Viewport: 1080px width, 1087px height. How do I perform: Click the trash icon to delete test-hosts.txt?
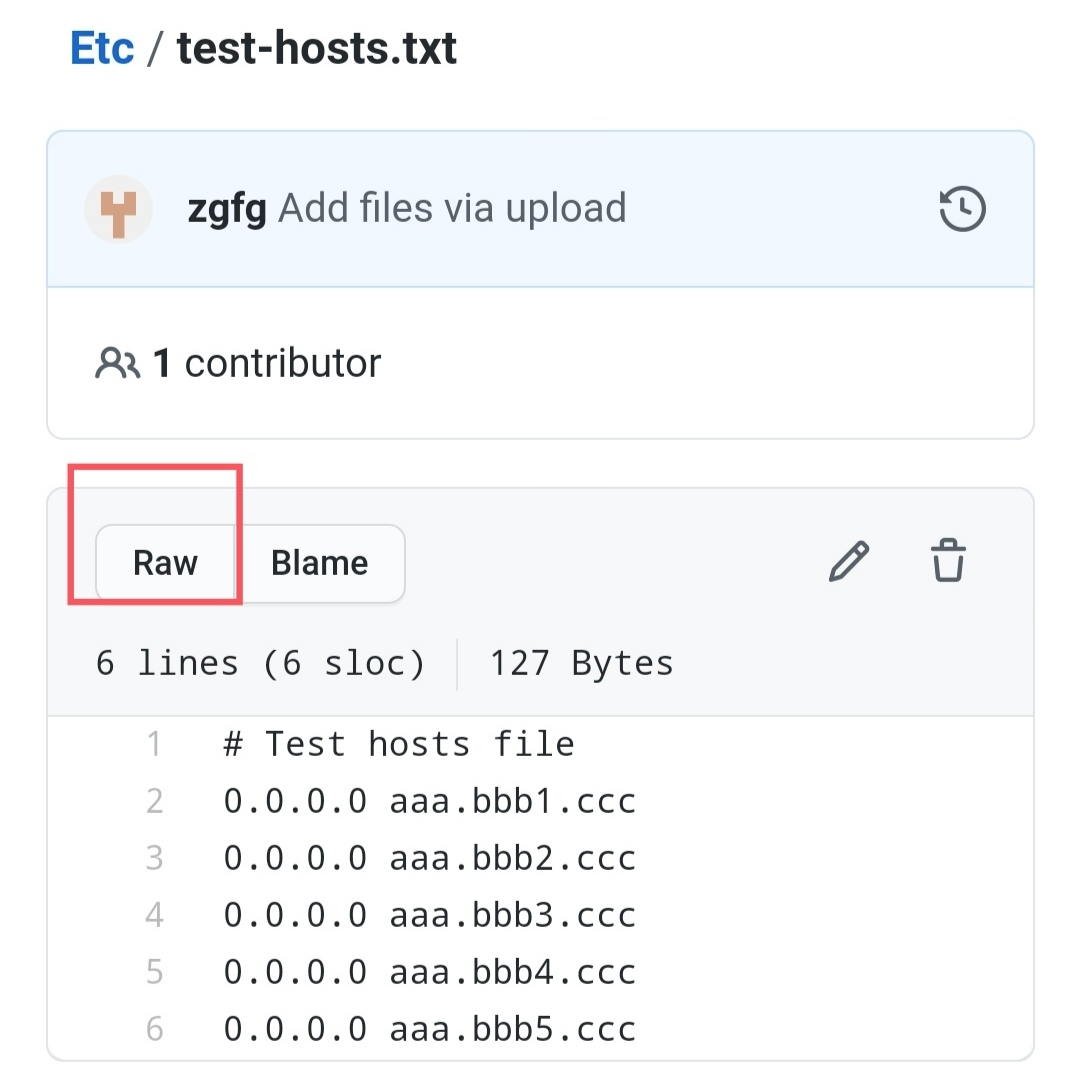click(948, 560)
